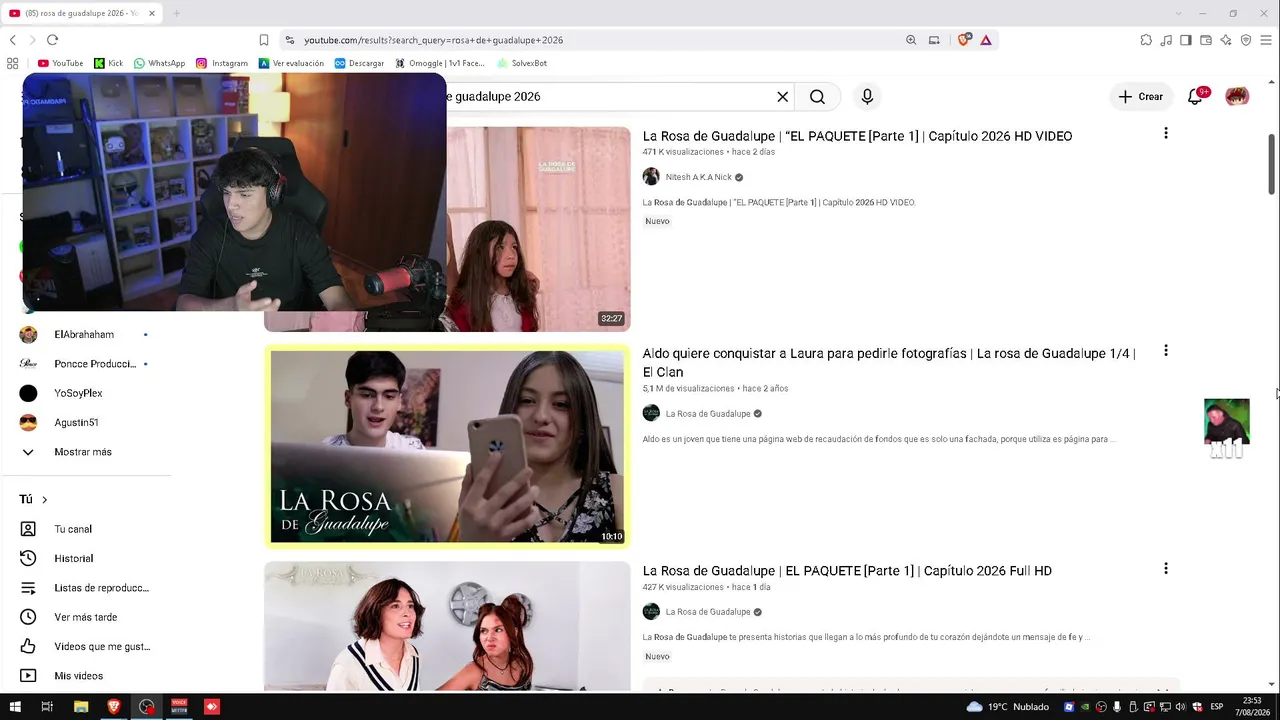The image size is (1280, 720).
Task: Toggle the browser sidebar panel icon
Action: [x=1186, y=40]
